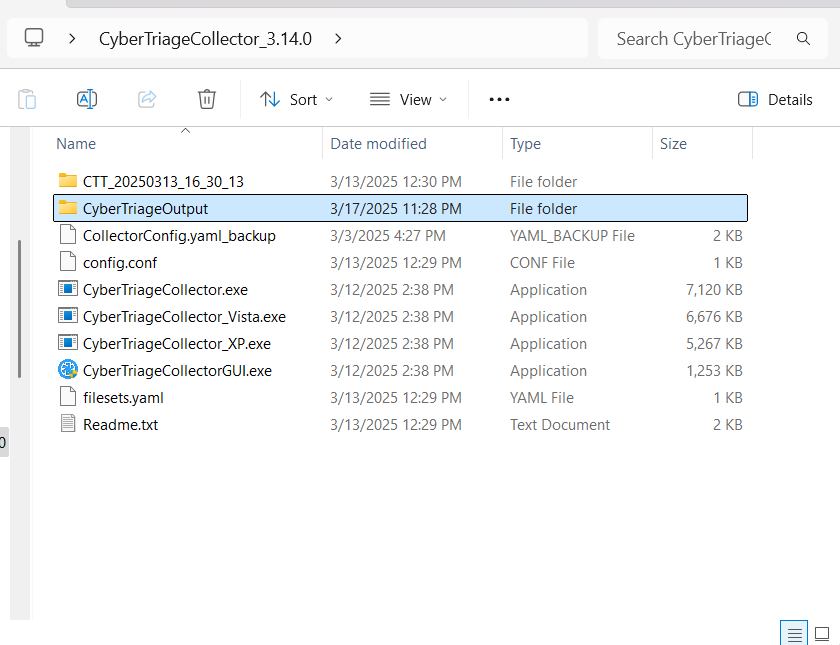Click the 7,120 KB size value
This screenshot has width=840, height=645.
click(714, 290)
